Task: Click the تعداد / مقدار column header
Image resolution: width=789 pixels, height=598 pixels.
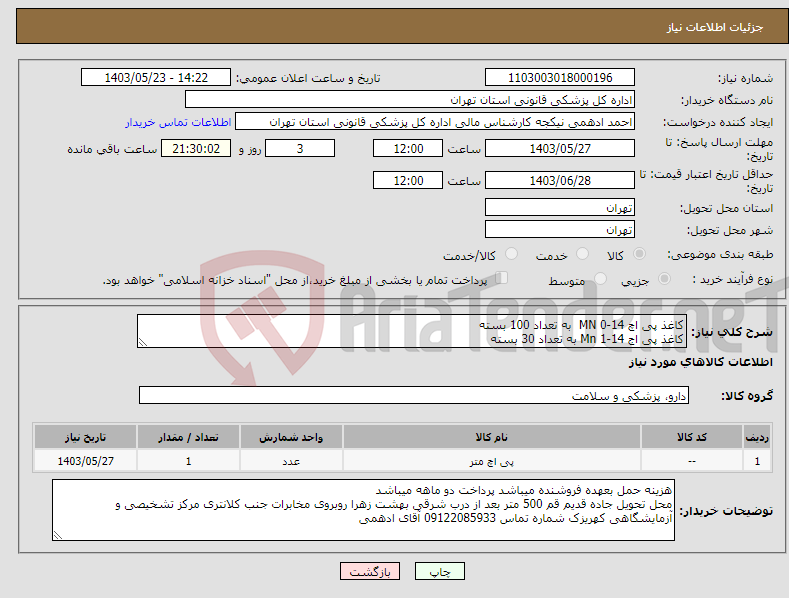Action: click(188, 437)
